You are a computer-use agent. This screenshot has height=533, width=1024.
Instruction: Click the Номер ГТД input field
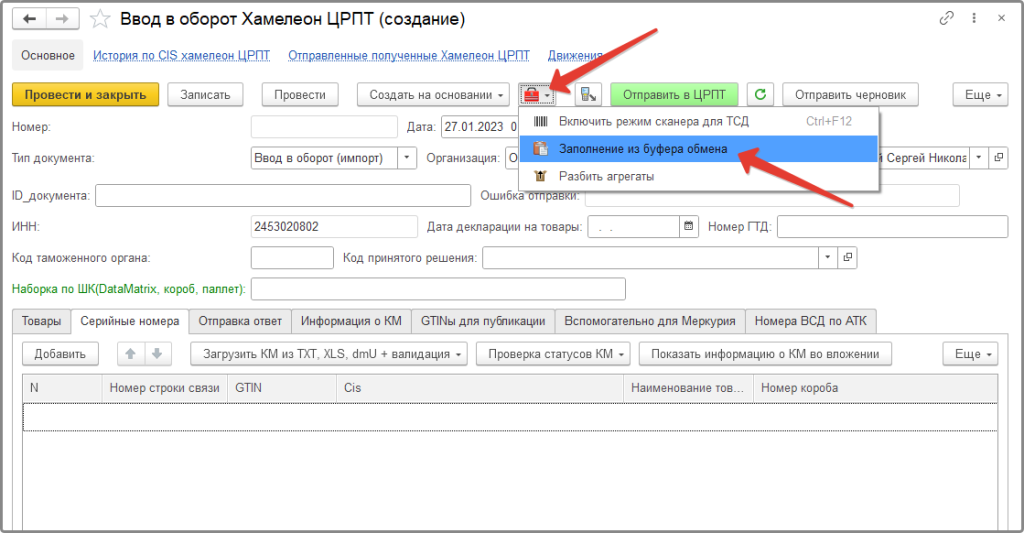click(x=892, y=227)
